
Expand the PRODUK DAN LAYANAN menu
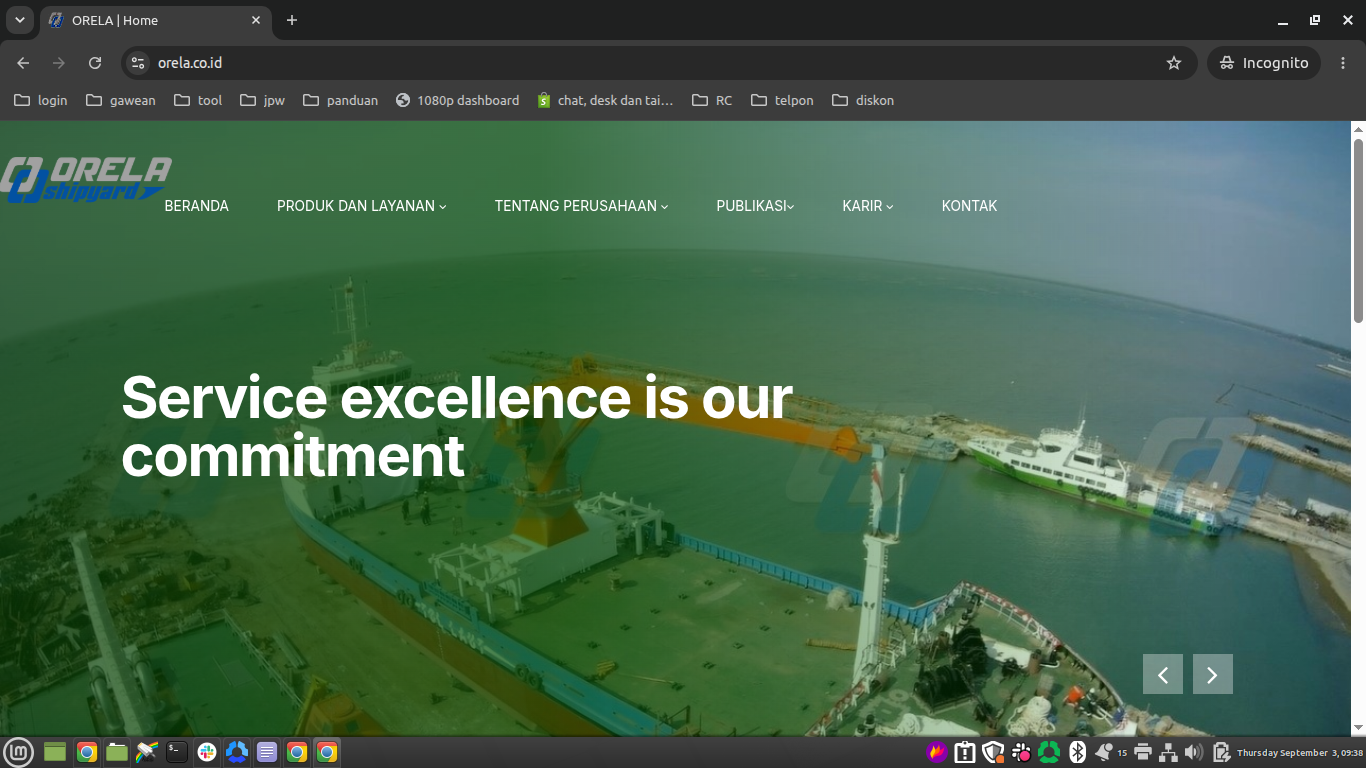pos(362,206)
